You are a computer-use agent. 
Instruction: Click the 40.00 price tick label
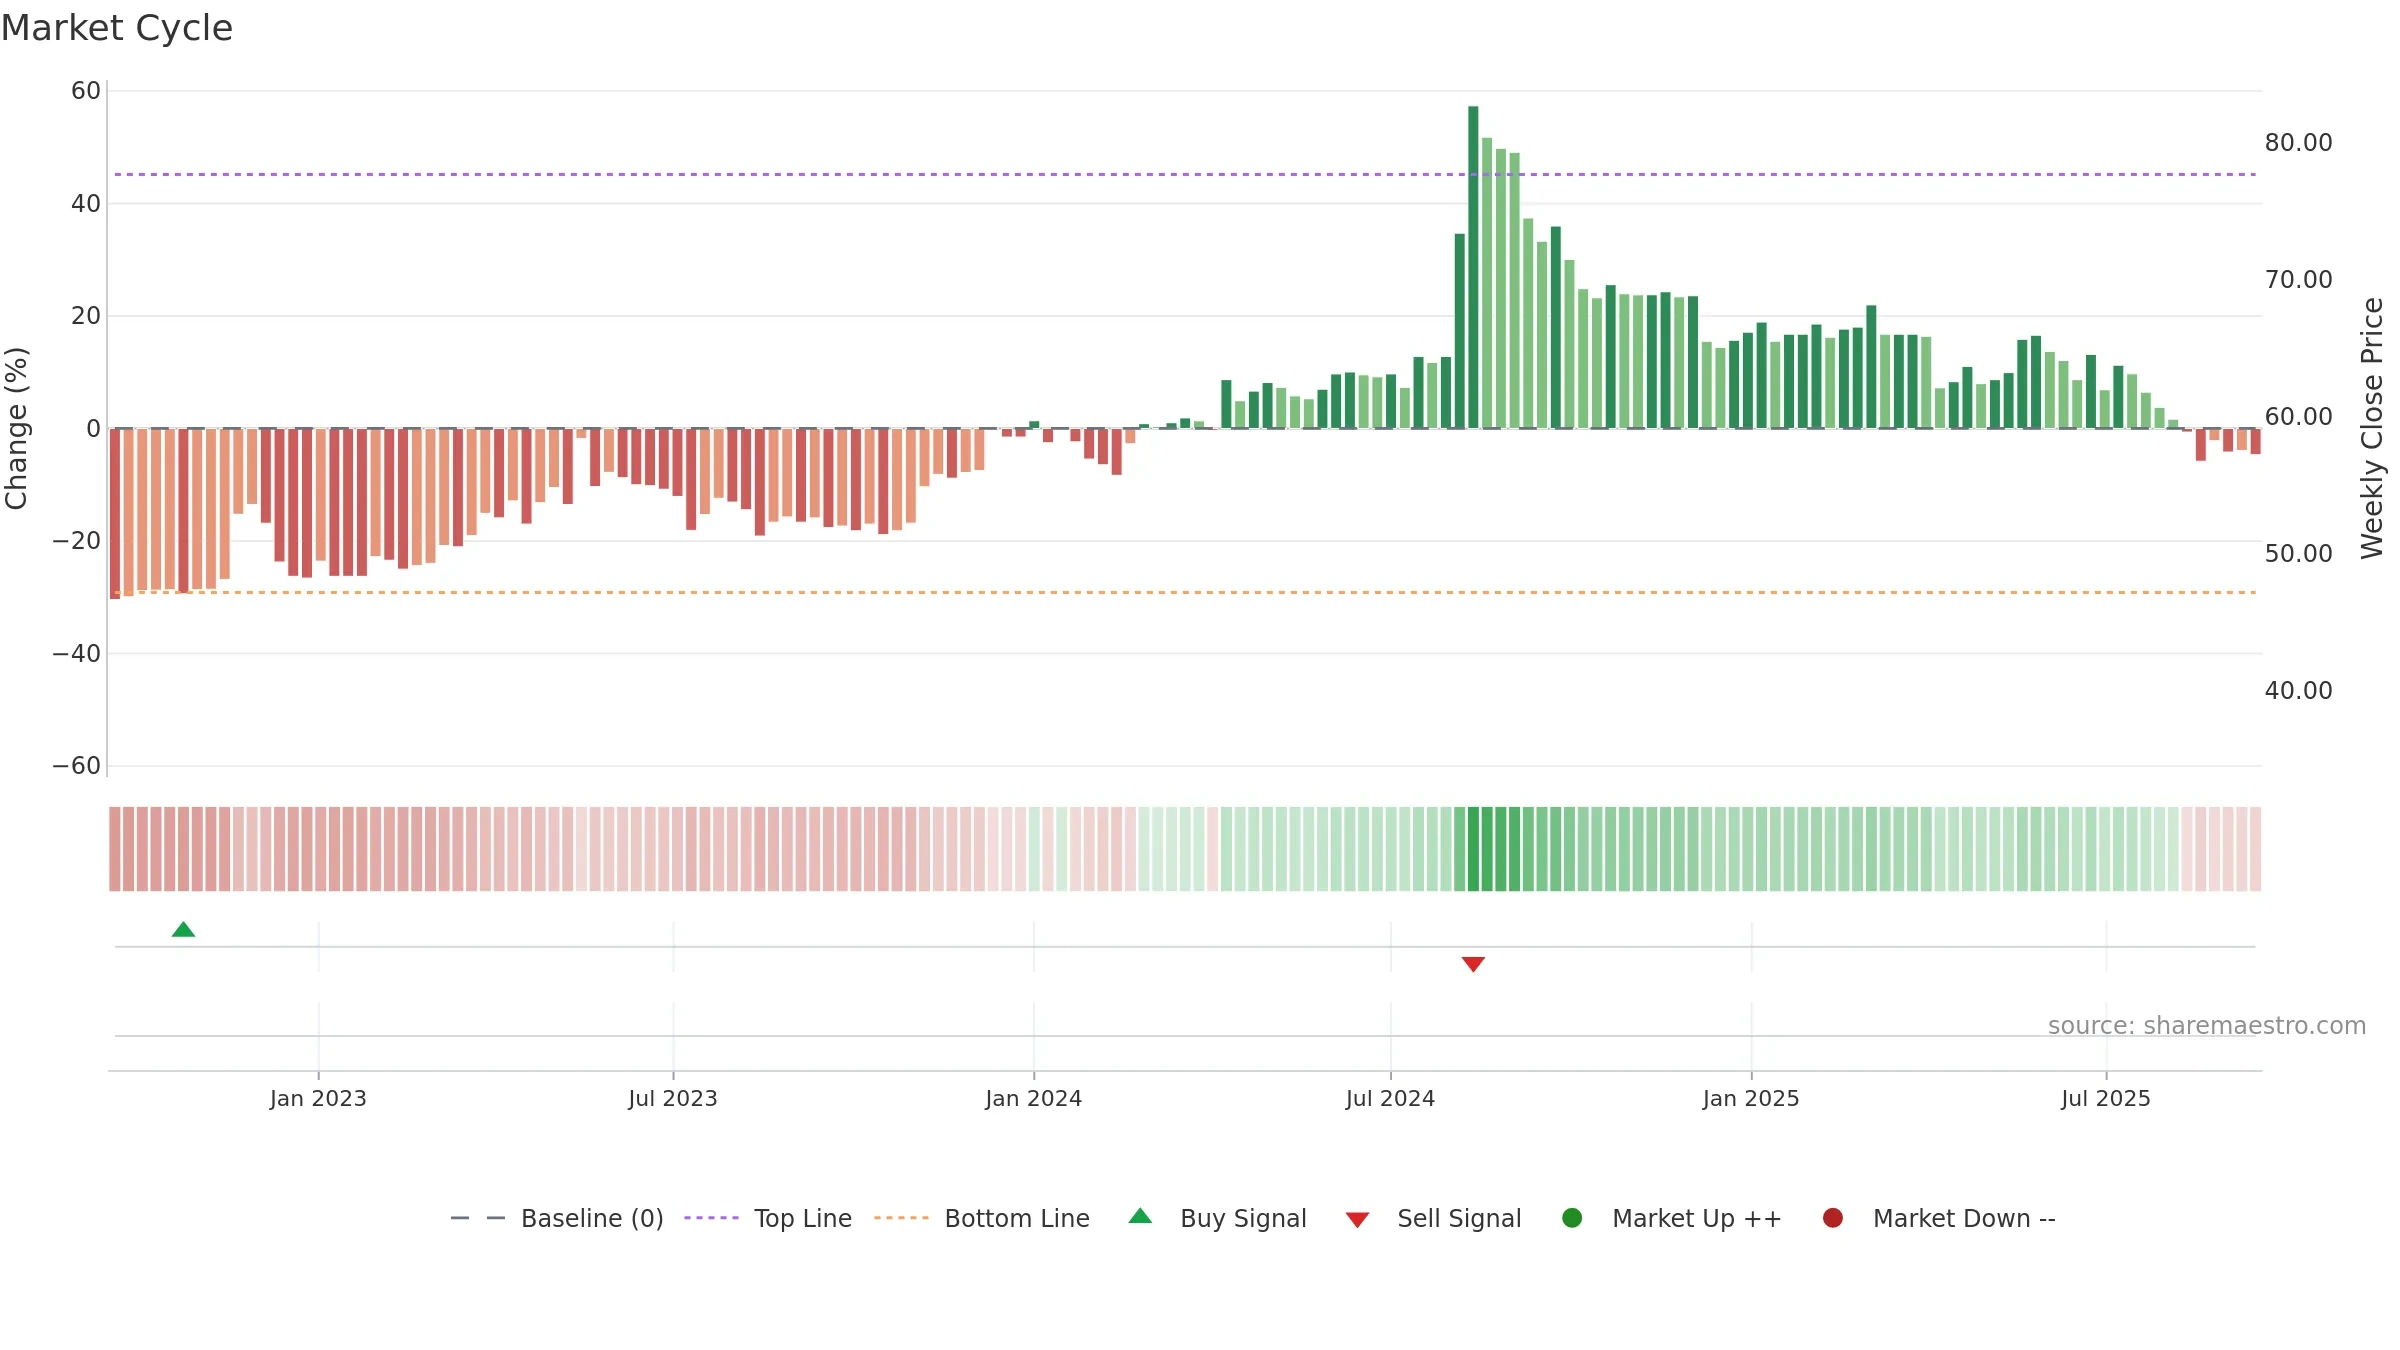point(2299,691)
